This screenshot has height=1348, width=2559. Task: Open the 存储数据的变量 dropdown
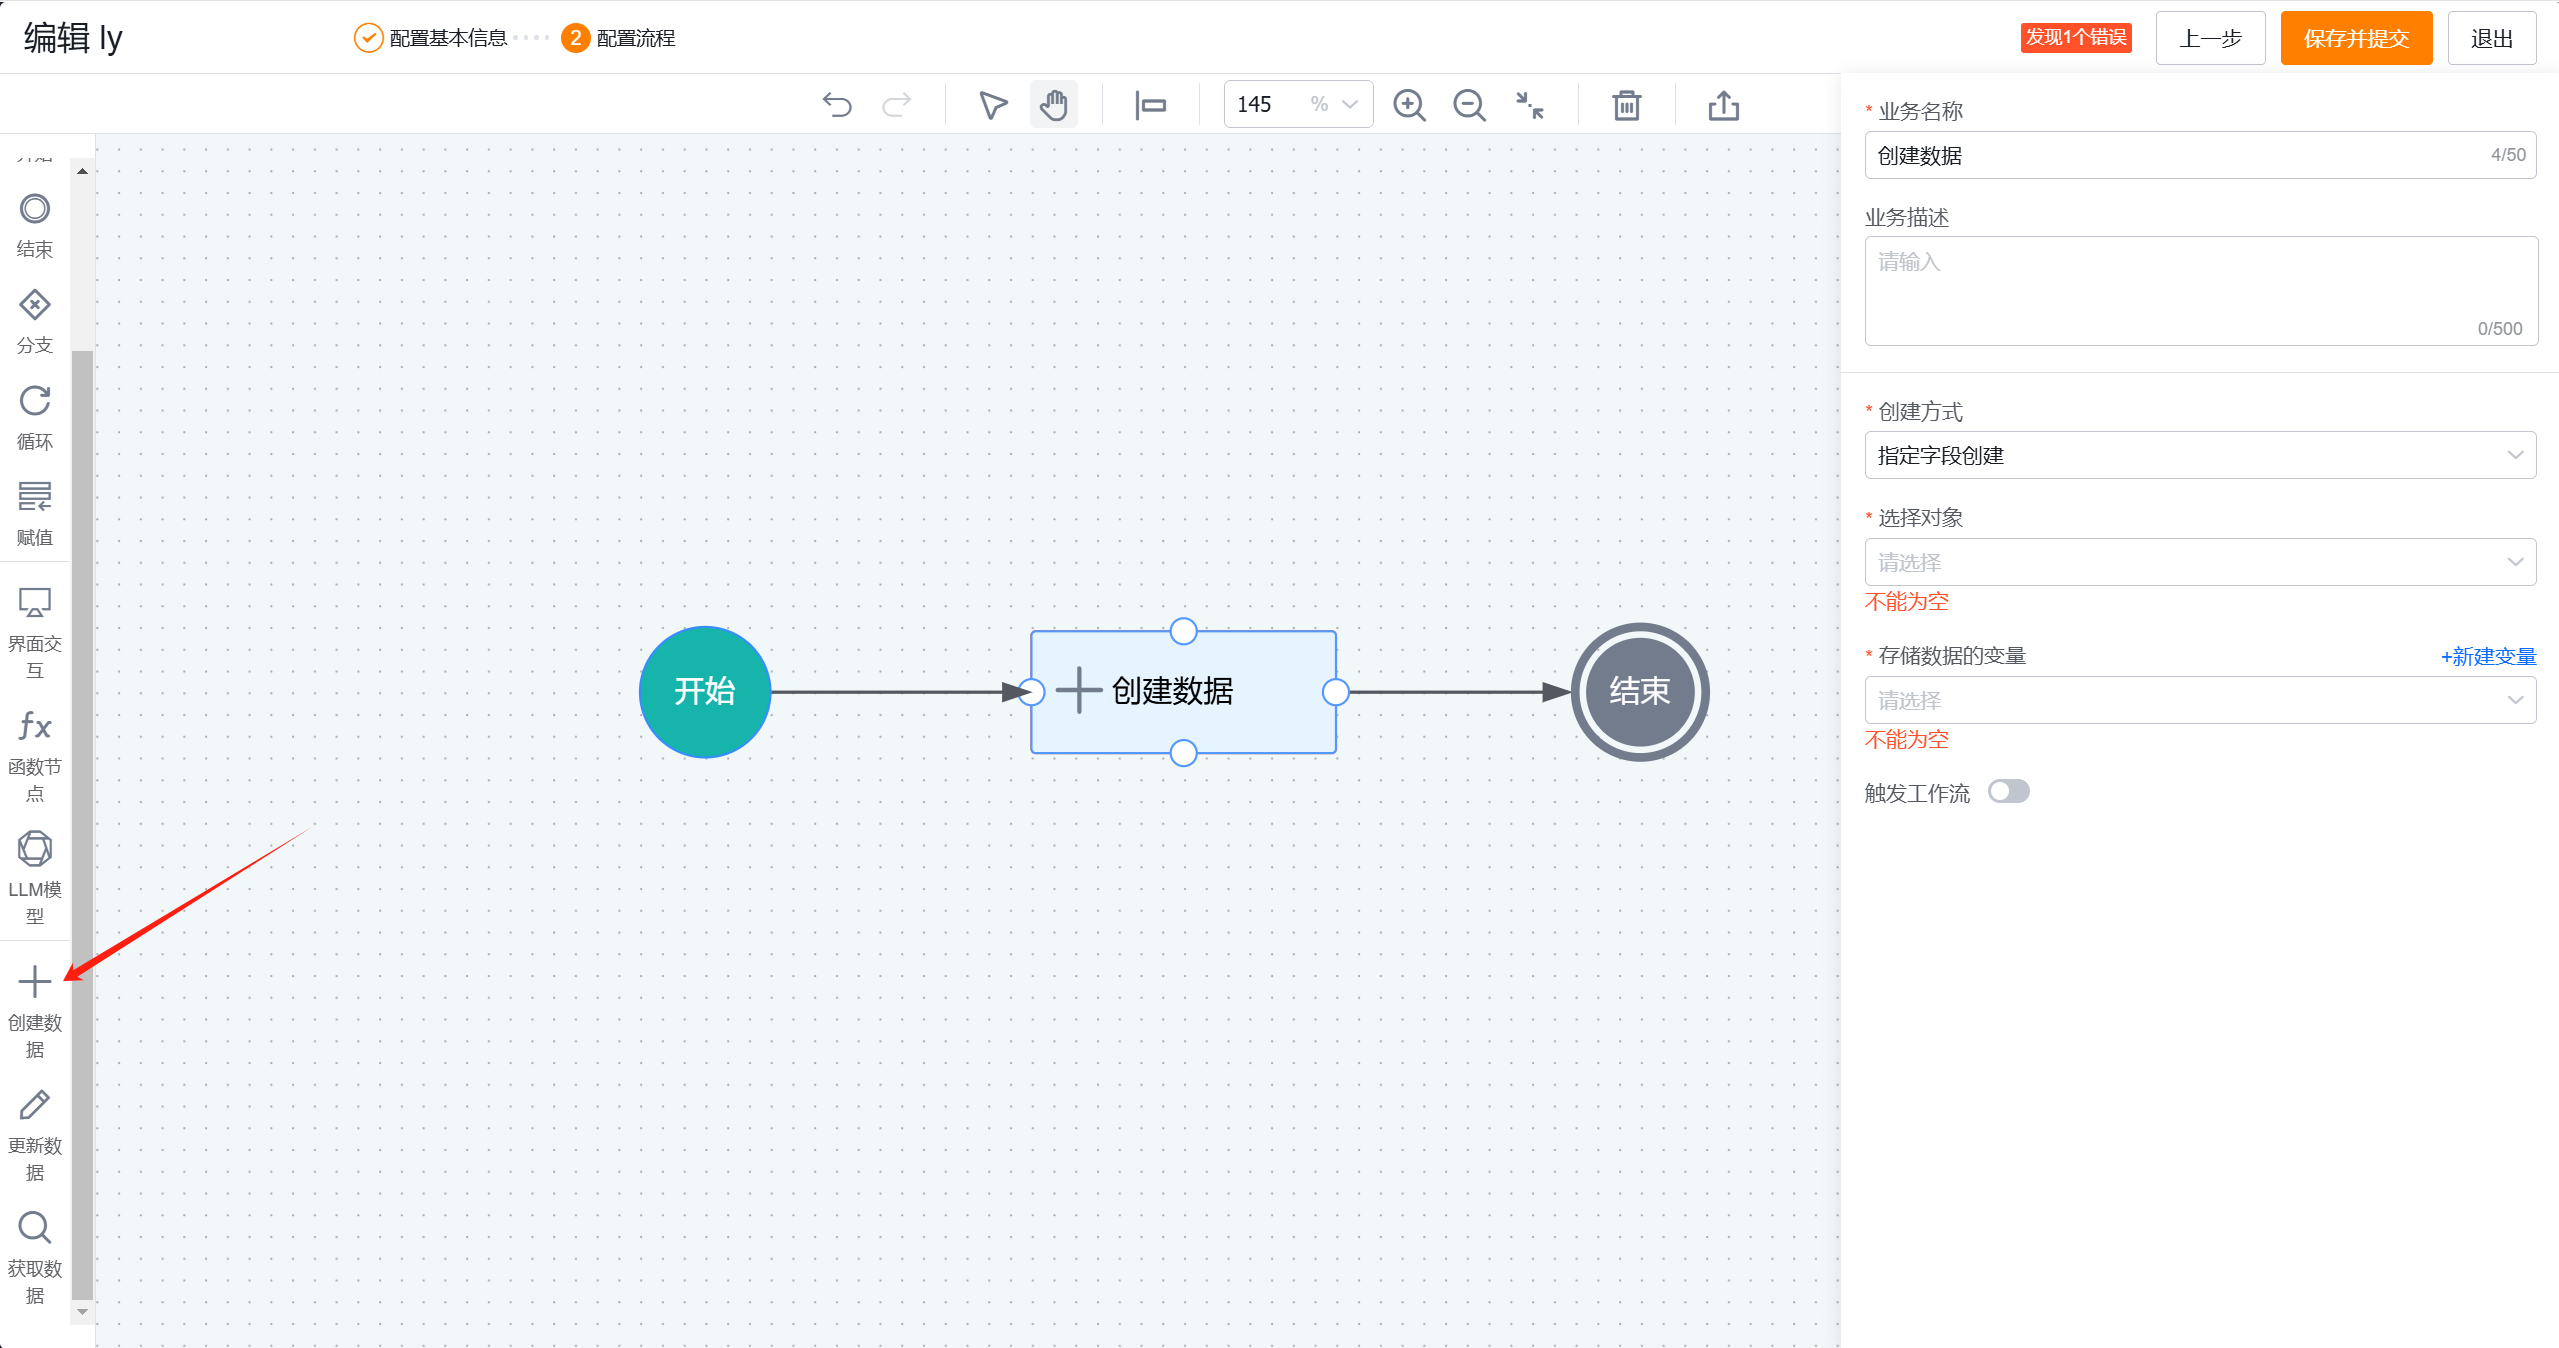point(2199,700)
